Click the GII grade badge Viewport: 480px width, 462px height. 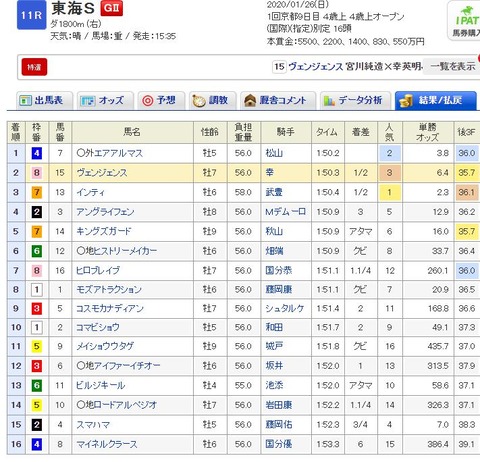coord(112,8)
